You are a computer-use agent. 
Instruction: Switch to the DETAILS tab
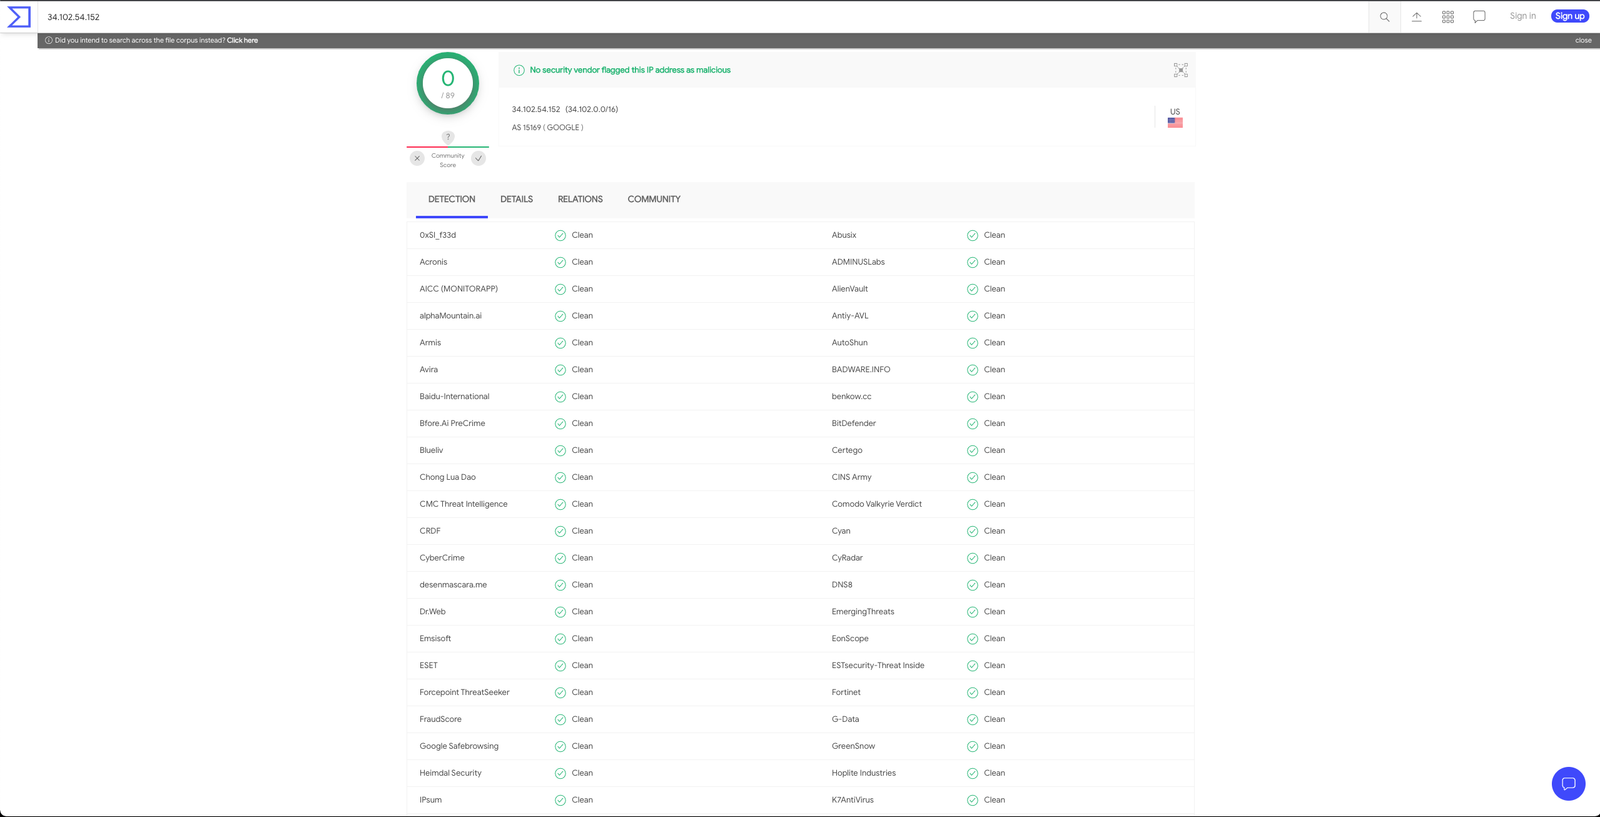(517, 199)
